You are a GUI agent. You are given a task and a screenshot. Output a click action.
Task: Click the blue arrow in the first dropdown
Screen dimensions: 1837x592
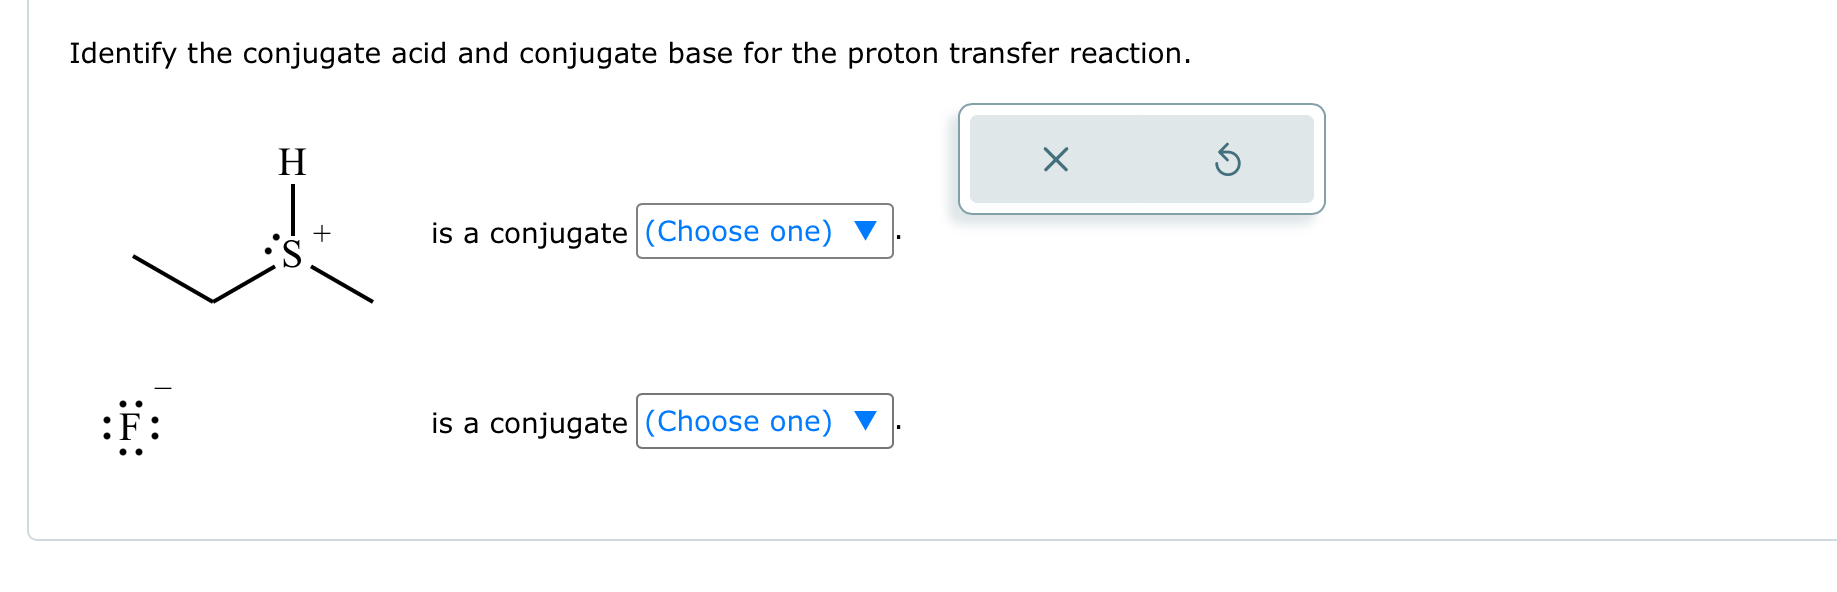(865, 231)
